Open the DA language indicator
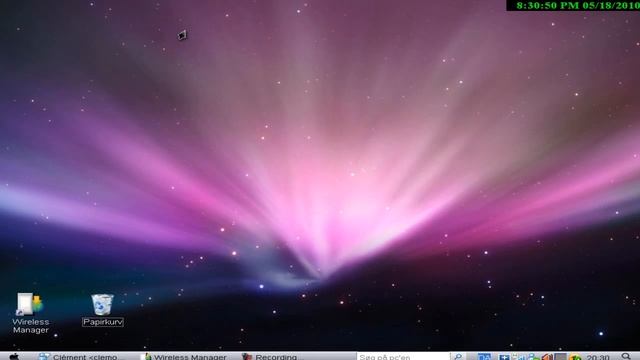This screenshot has width=640, height=360. (484, 357)
